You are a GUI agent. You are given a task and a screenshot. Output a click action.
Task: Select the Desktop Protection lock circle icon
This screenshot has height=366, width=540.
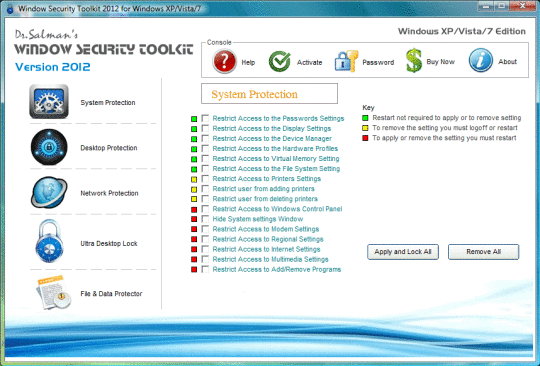pyautogui.click(x=49, y=147)
